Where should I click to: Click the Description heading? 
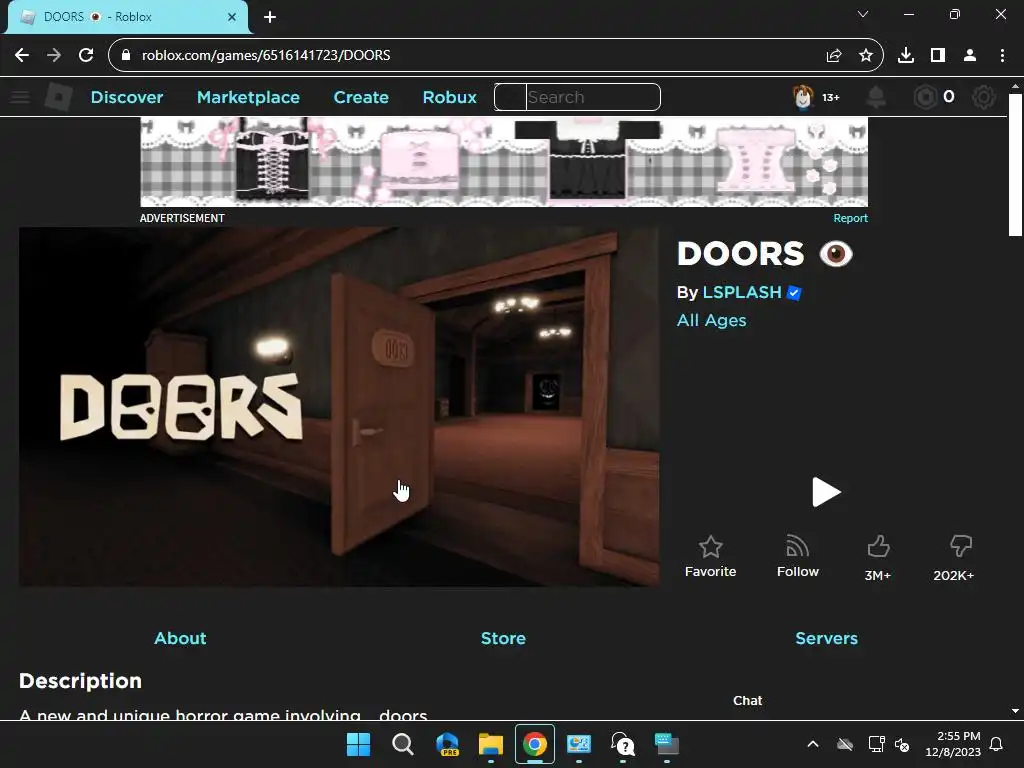pos(80,681)
